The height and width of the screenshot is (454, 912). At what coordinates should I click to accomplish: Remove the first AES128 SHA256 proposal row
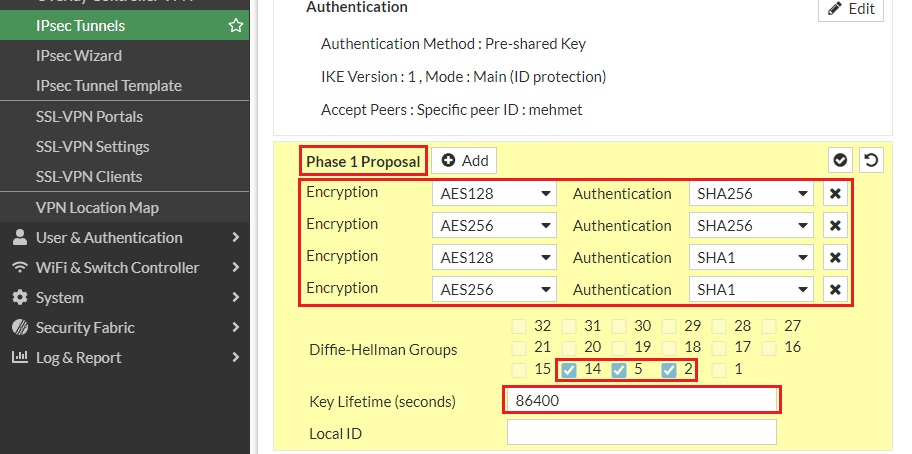(x=835, y=194)
